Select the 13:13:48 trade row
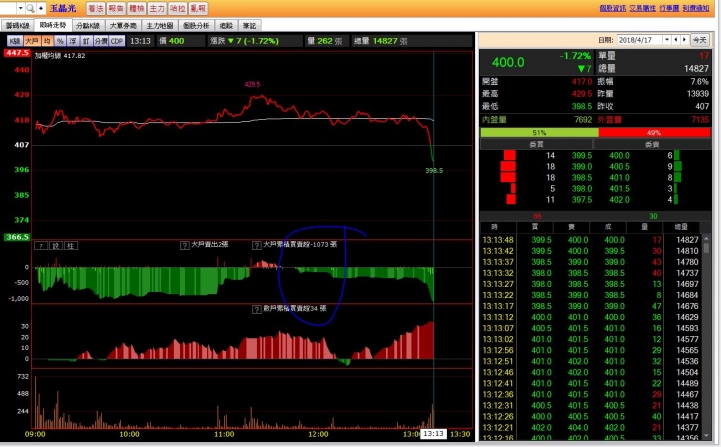Viewport: 721px width, 447px height. [x=590, y=240]
